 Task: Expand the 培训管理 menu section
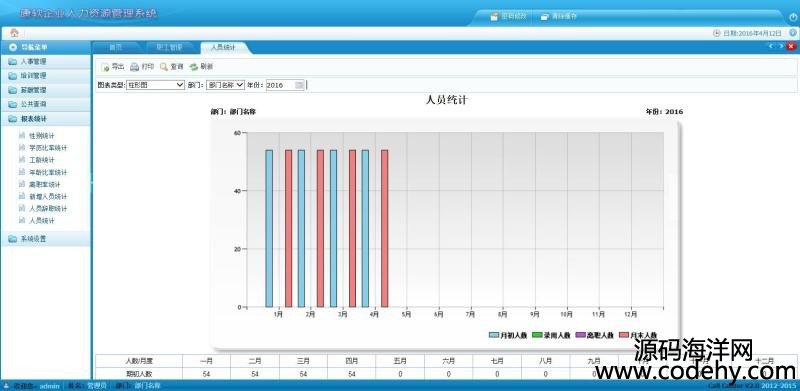pyautogui.click(x=45, y=76)
